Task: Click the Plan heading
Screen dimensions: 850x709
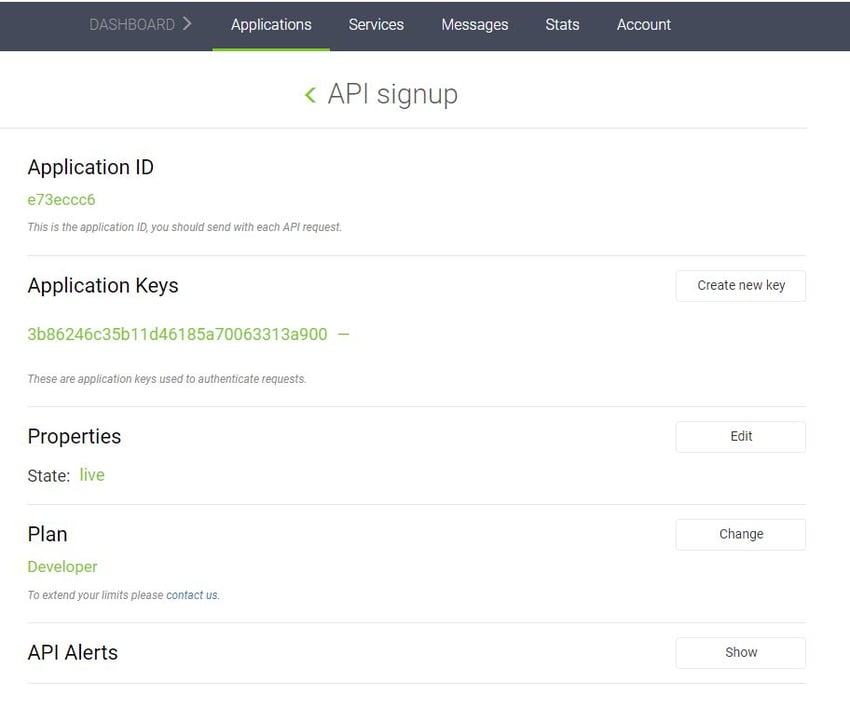Action: (47, 534)
